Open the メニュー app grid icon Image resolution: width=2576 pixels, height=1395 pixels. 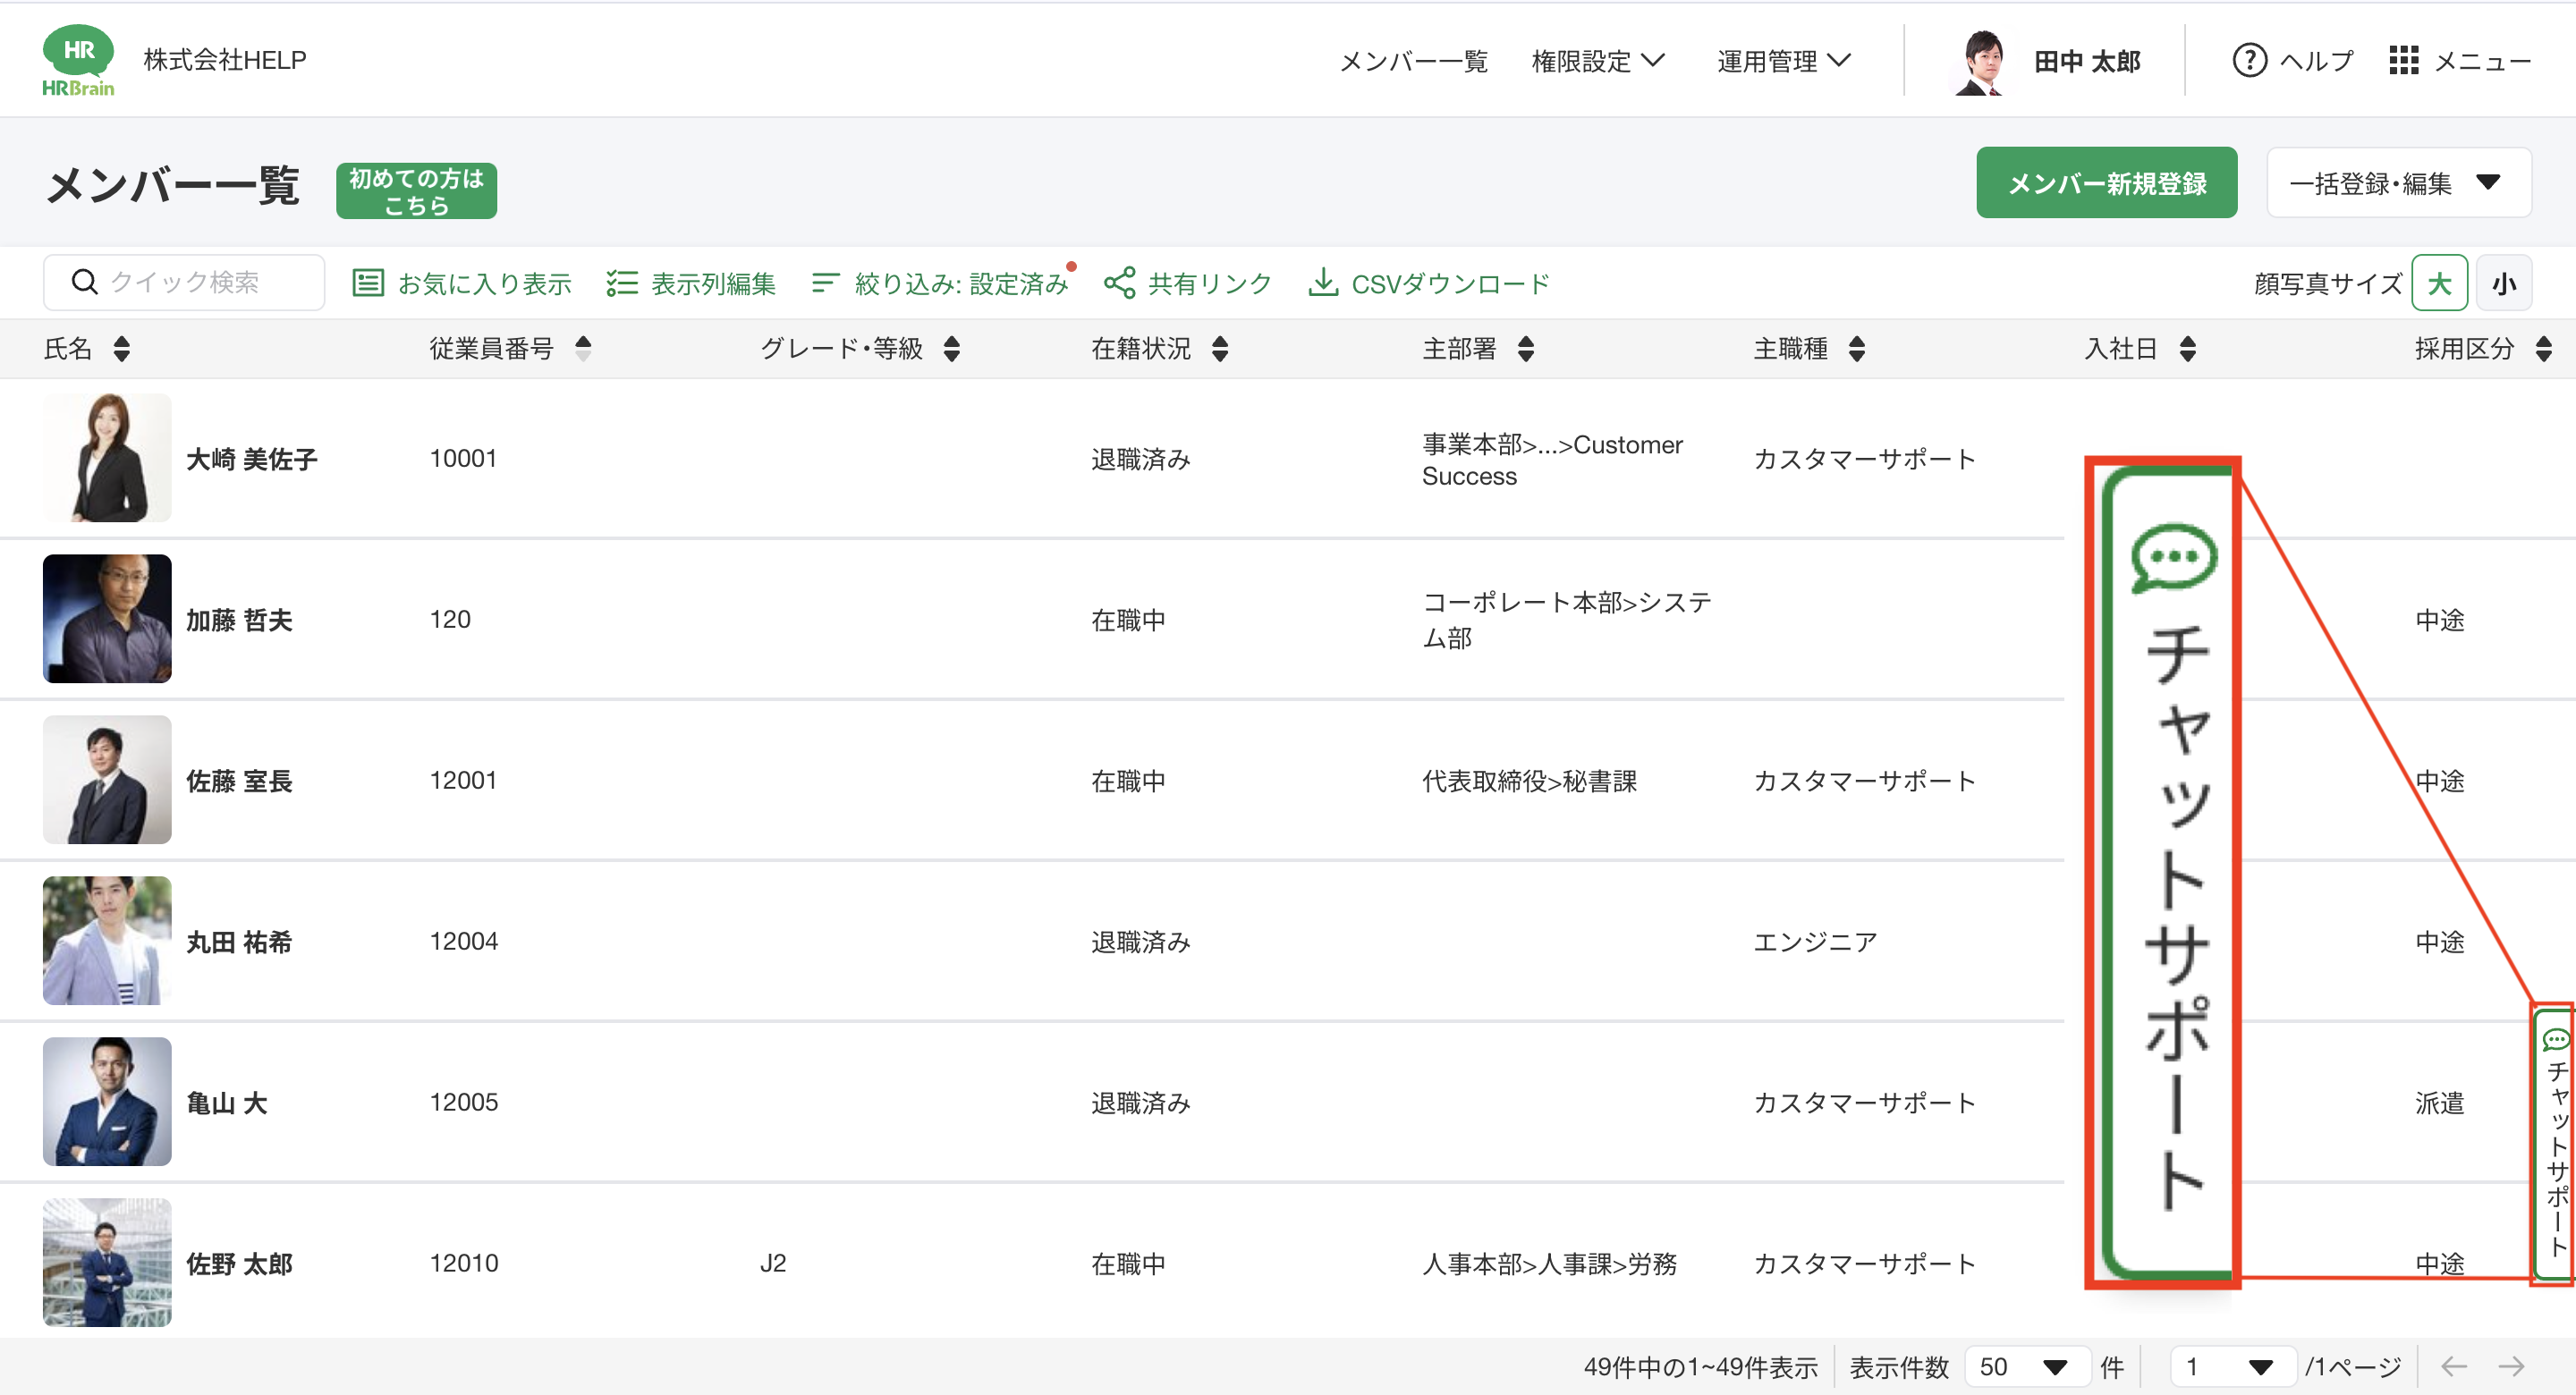click(2403, 60)
